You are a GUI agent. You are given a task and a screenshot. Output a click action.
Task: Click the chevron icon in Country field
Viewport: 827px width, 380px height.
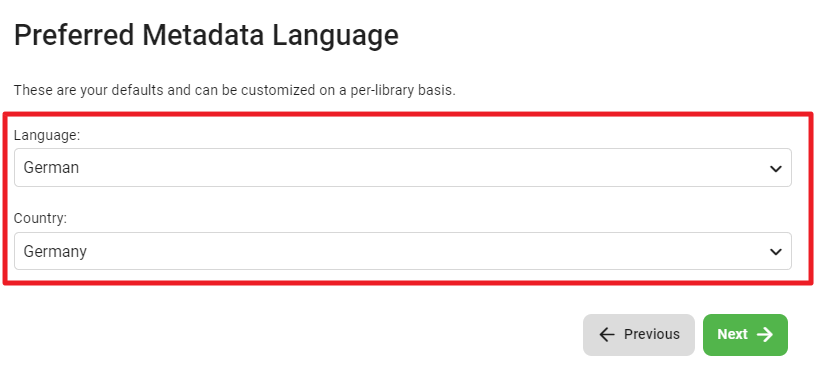tap(775, 252)
